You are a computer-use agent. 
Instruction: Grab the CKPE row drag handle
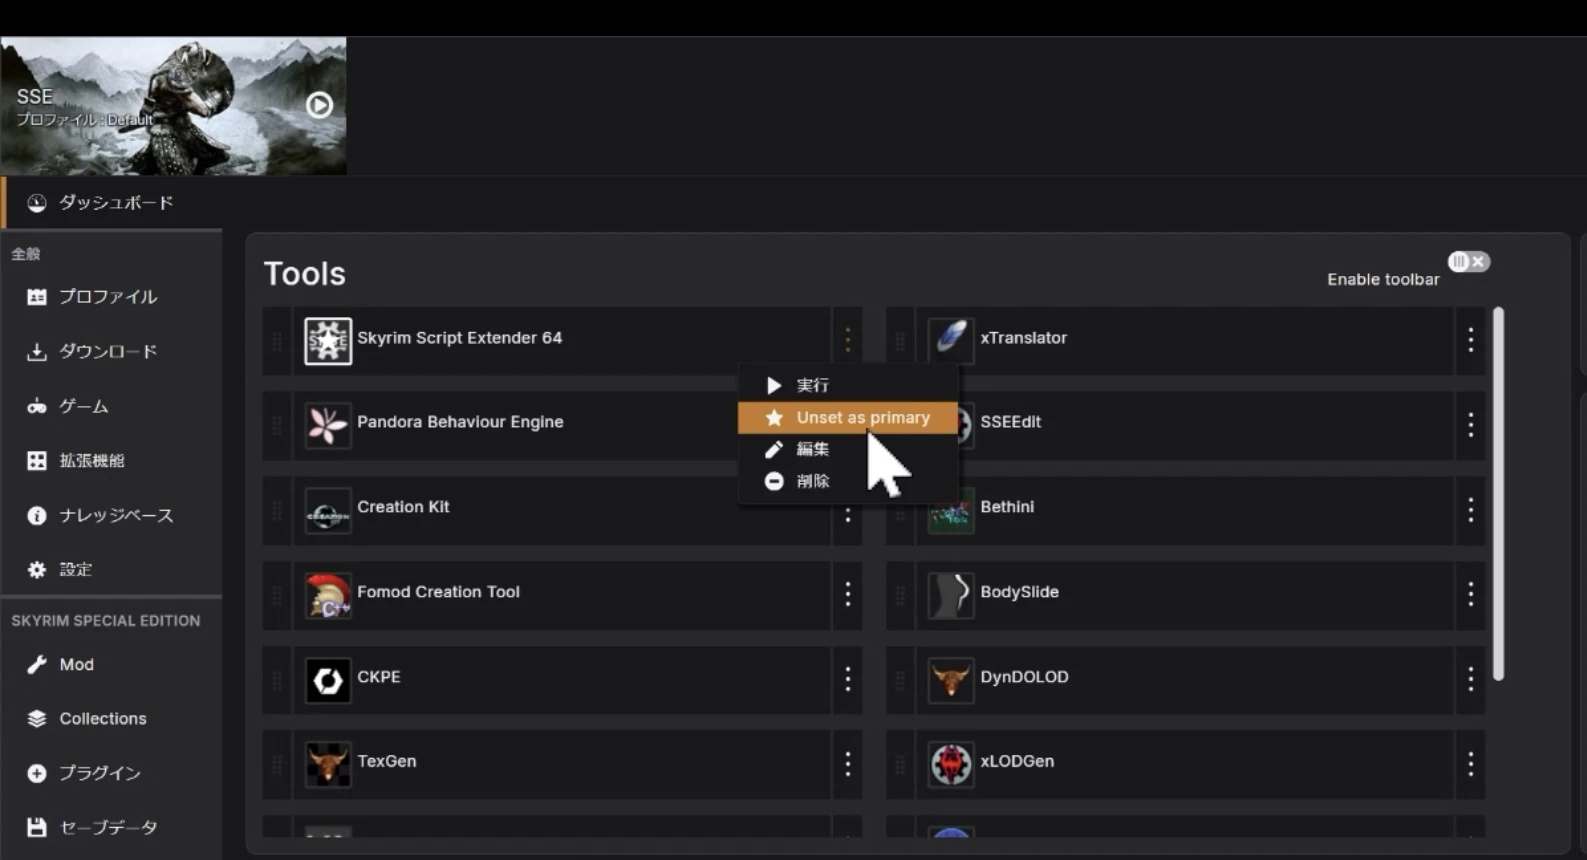[x=277, y=680]
